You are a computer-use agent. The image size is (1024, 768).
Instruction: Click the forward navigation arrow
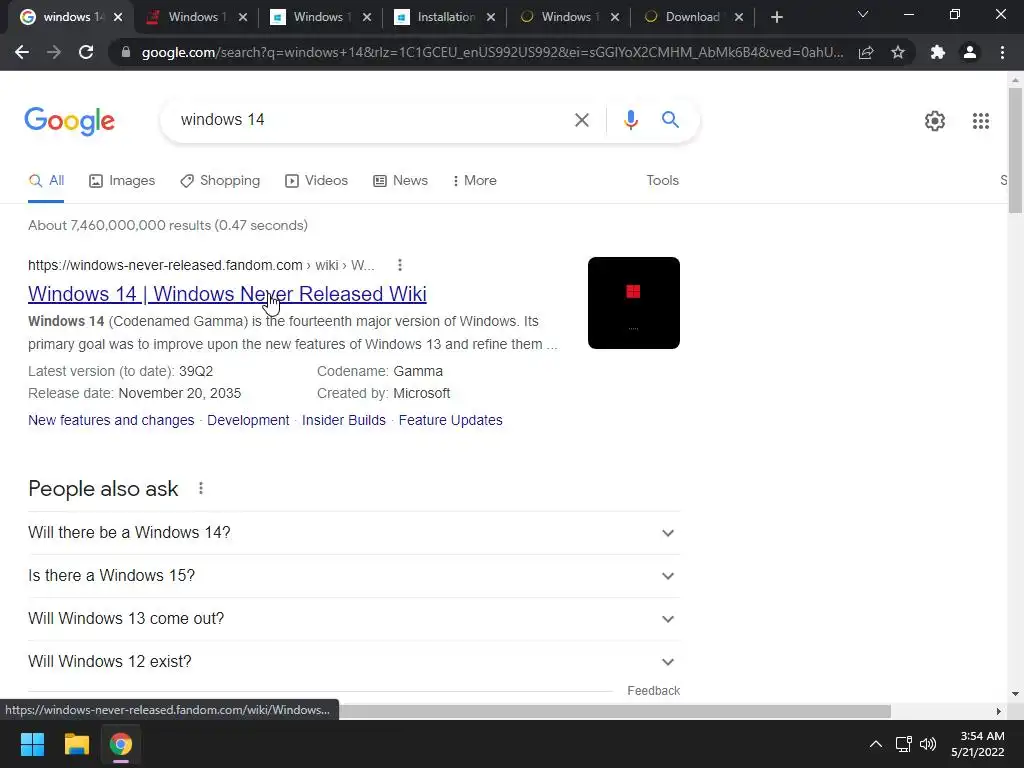[54, 52]
